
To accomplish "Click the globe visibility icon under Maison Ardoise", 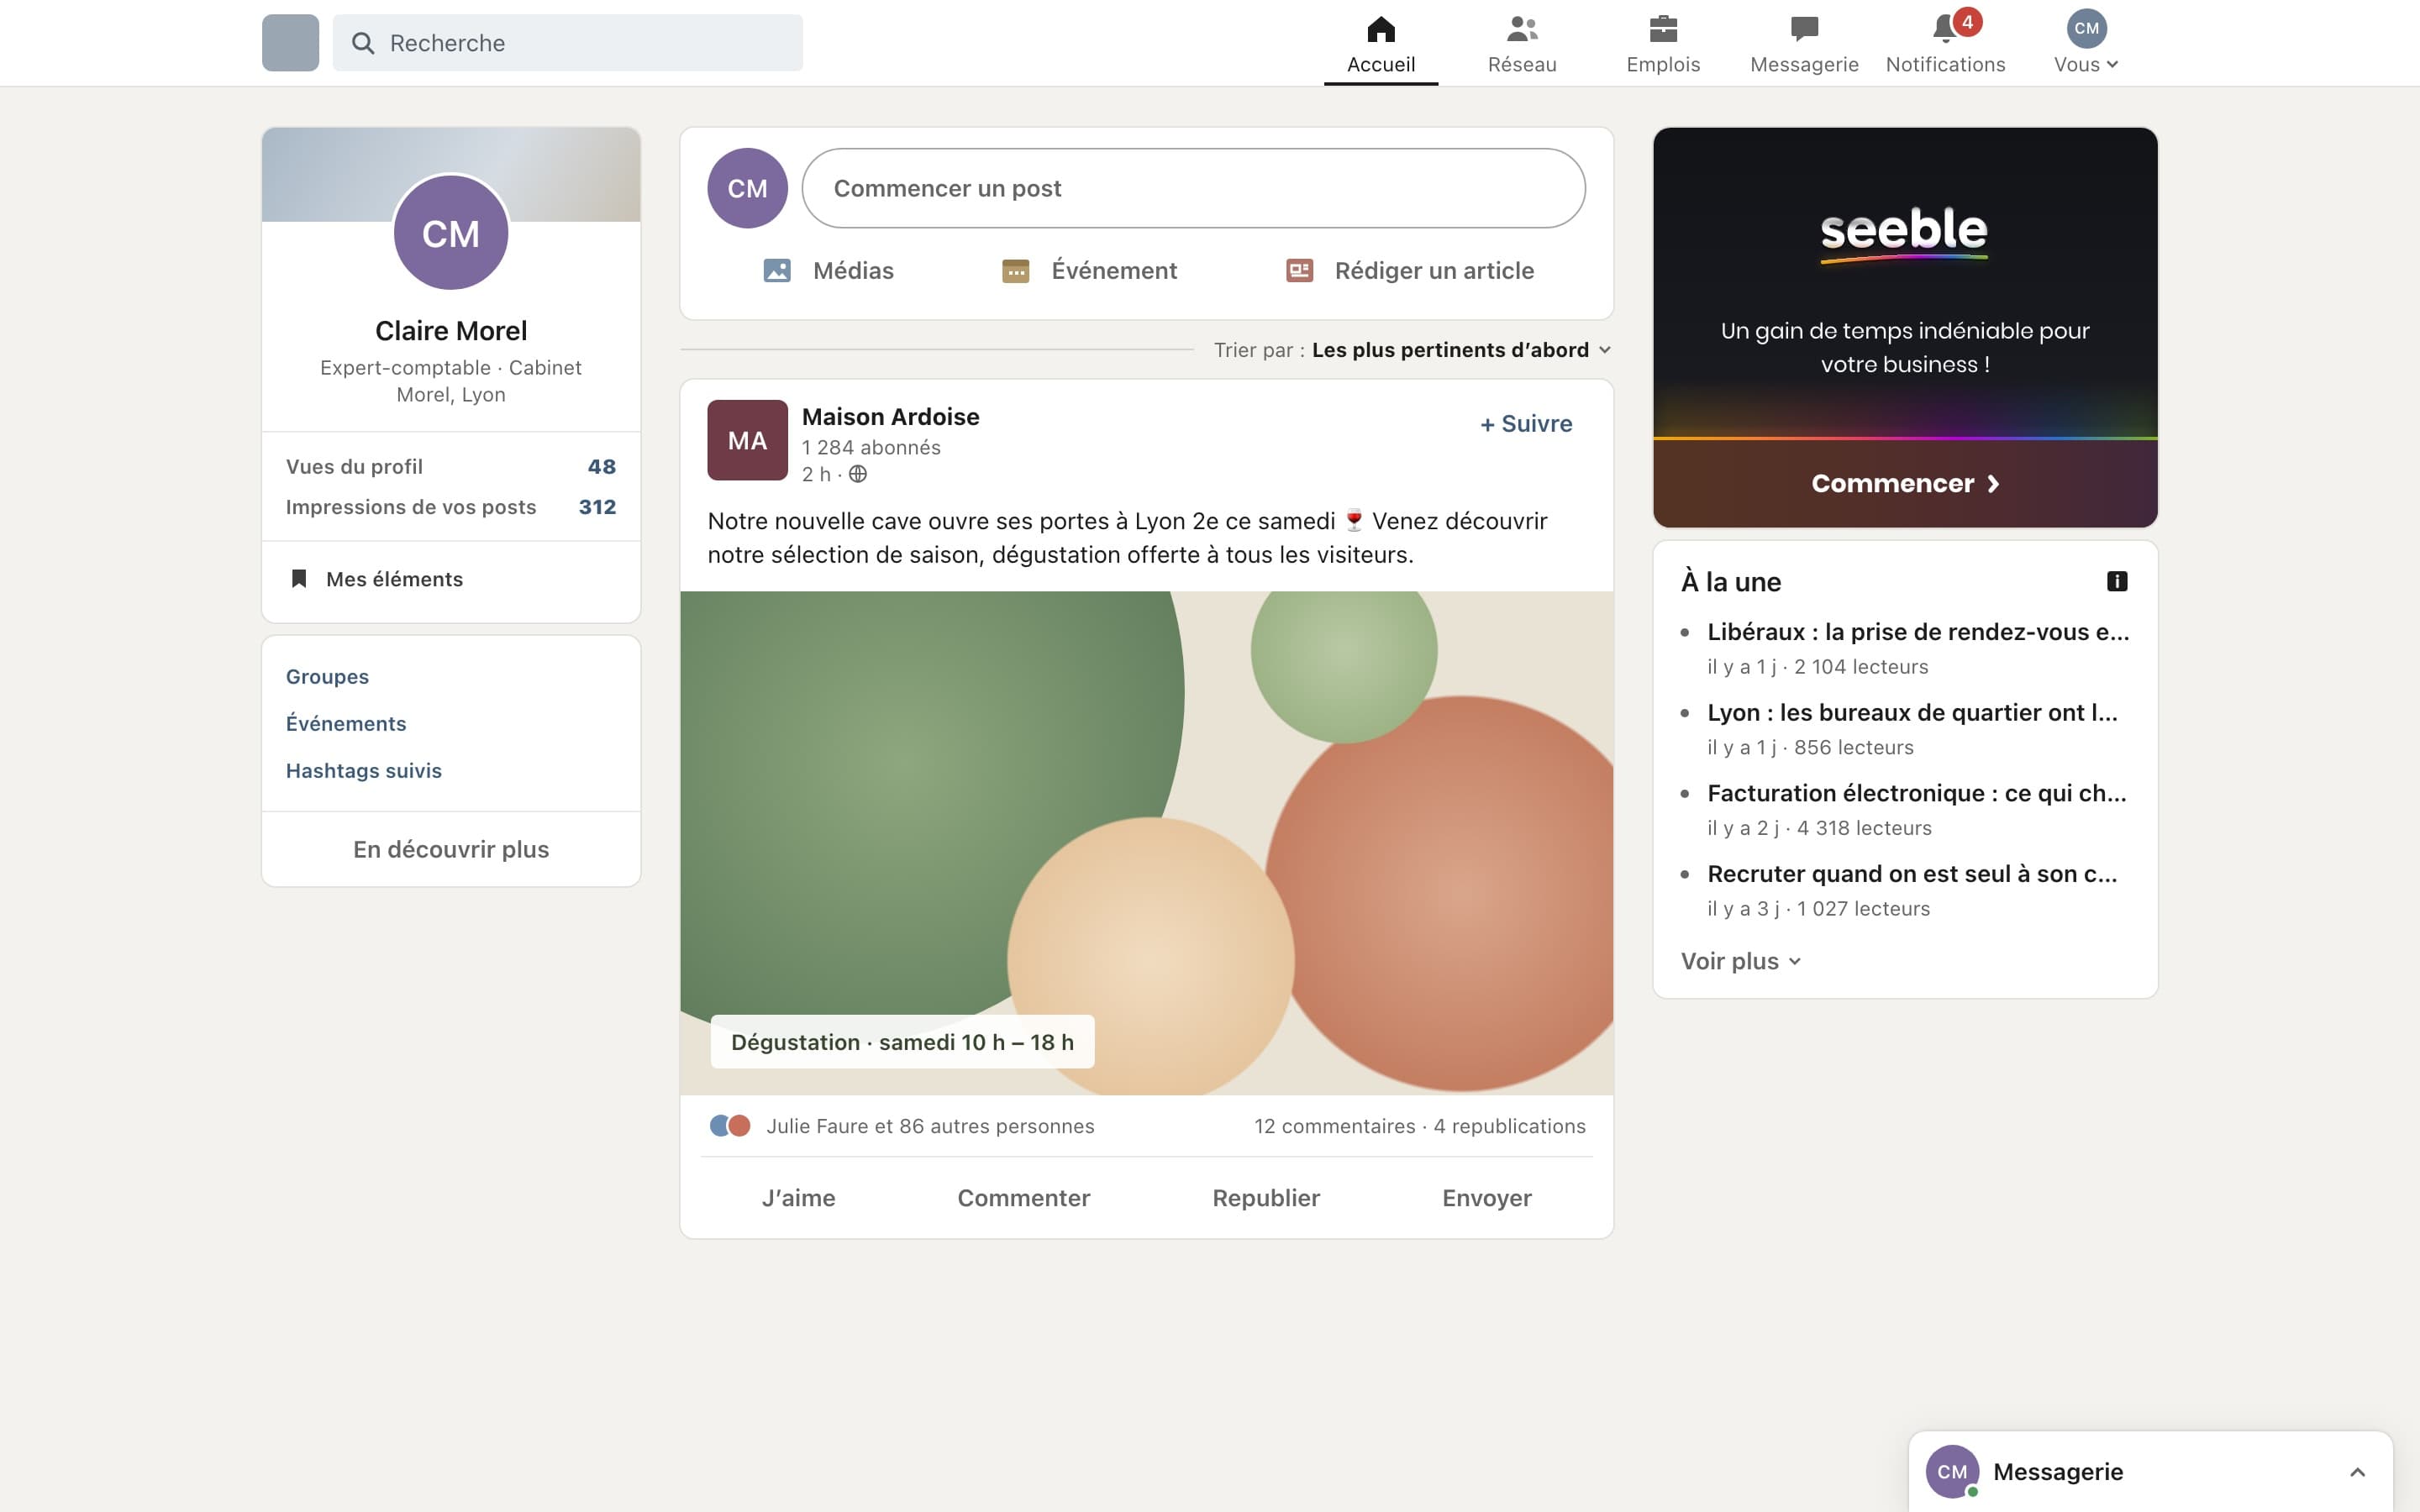I will (858, 474).
